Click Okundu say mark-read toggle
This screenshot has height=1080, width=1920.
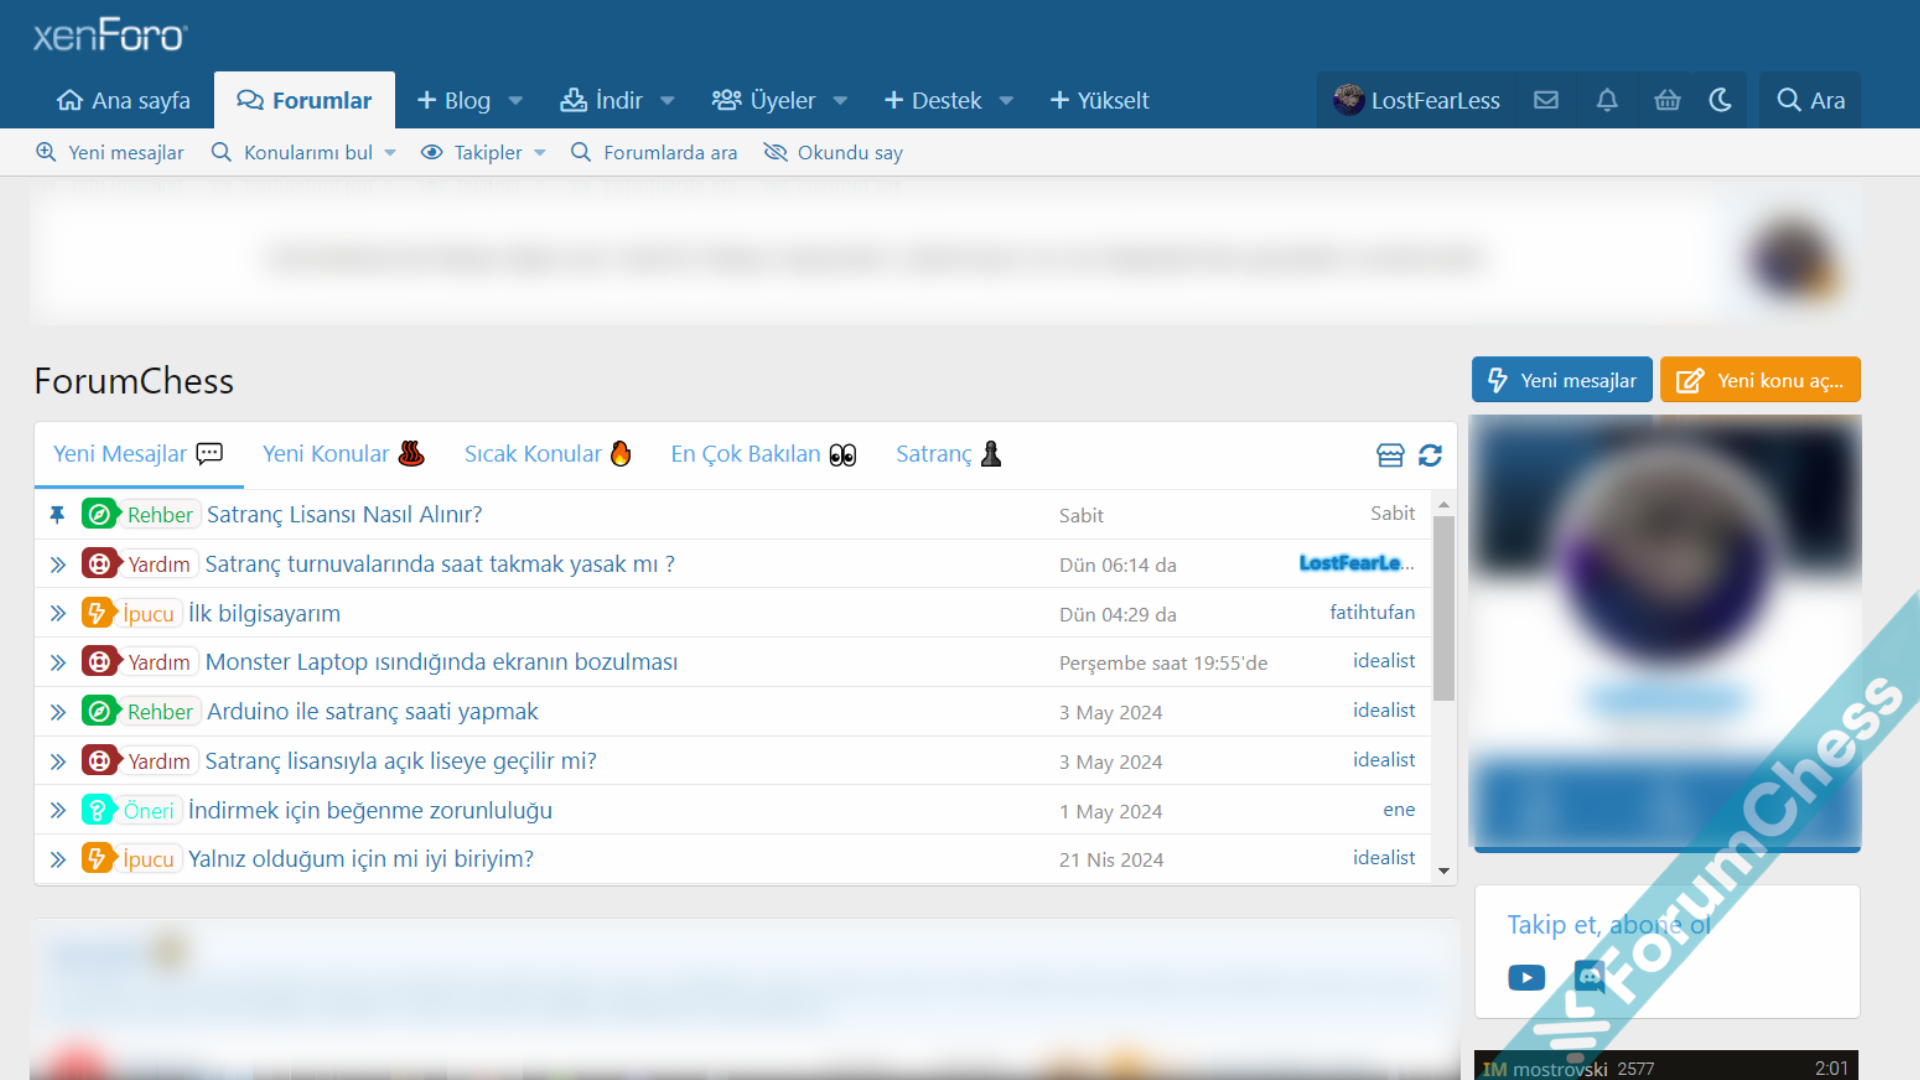point(833,152)
